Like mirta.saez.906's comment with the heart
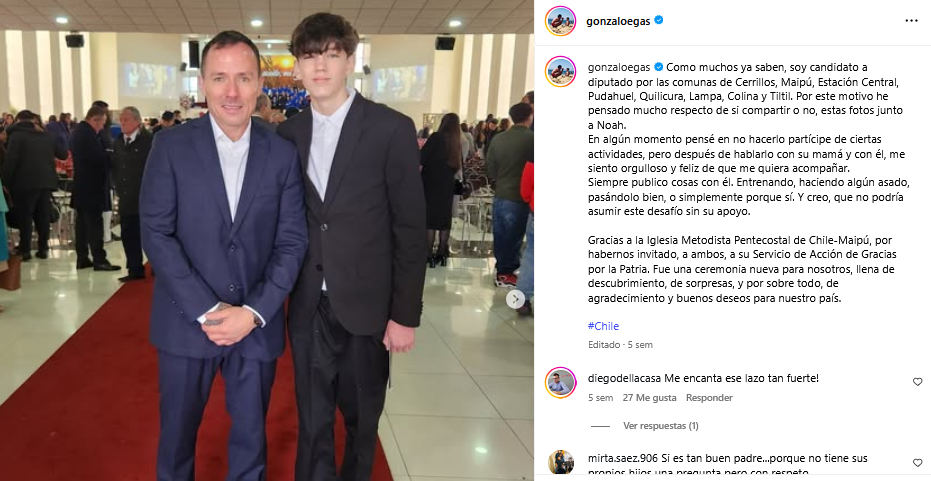Viewport: 931px width, 481px height. (x=917, y=463)
